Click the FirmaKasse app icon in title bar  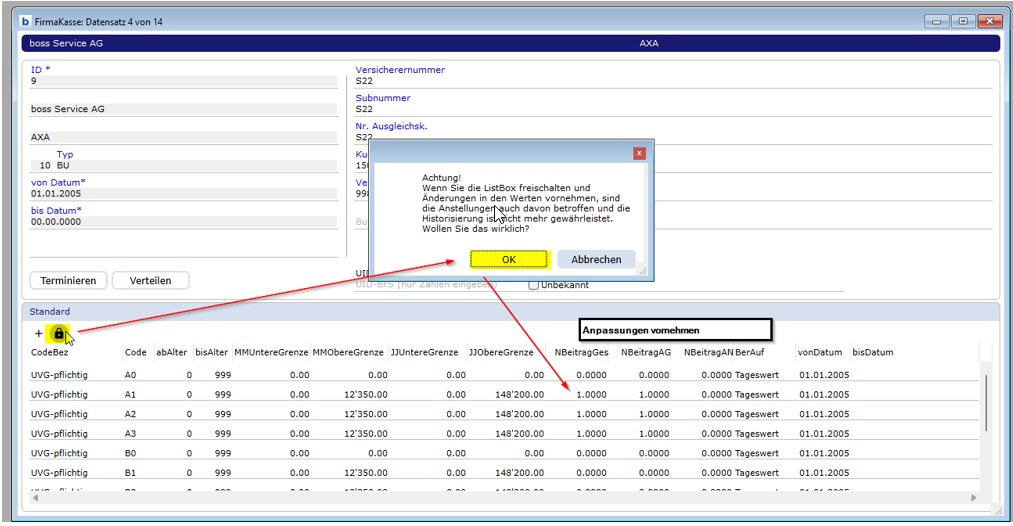point(26,19)
